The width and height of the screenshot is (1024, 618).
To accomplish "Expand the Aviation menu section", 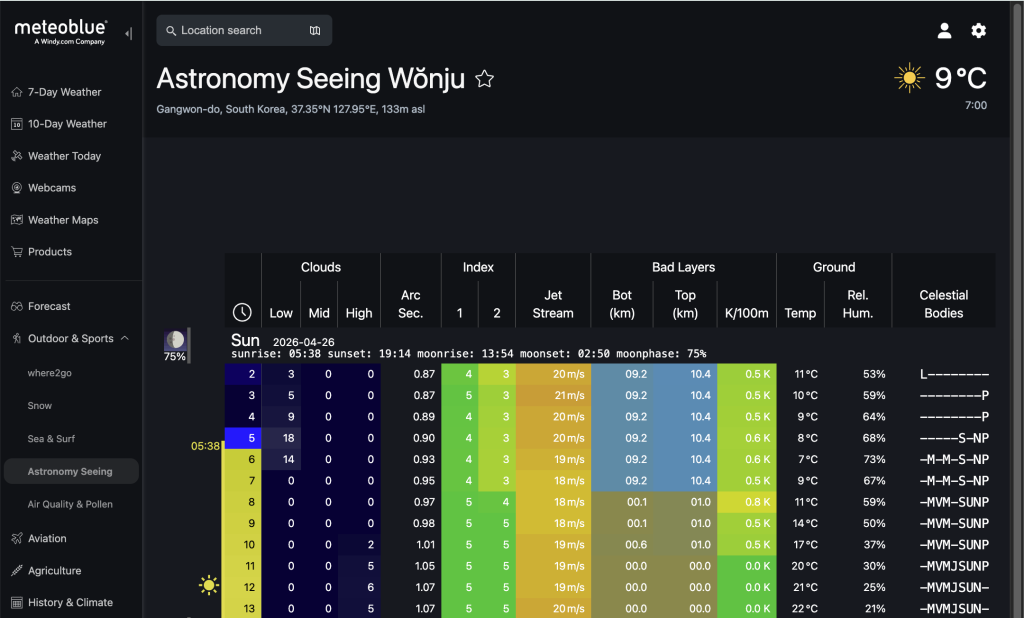I will pyautogui.click(x=47, y=539).
